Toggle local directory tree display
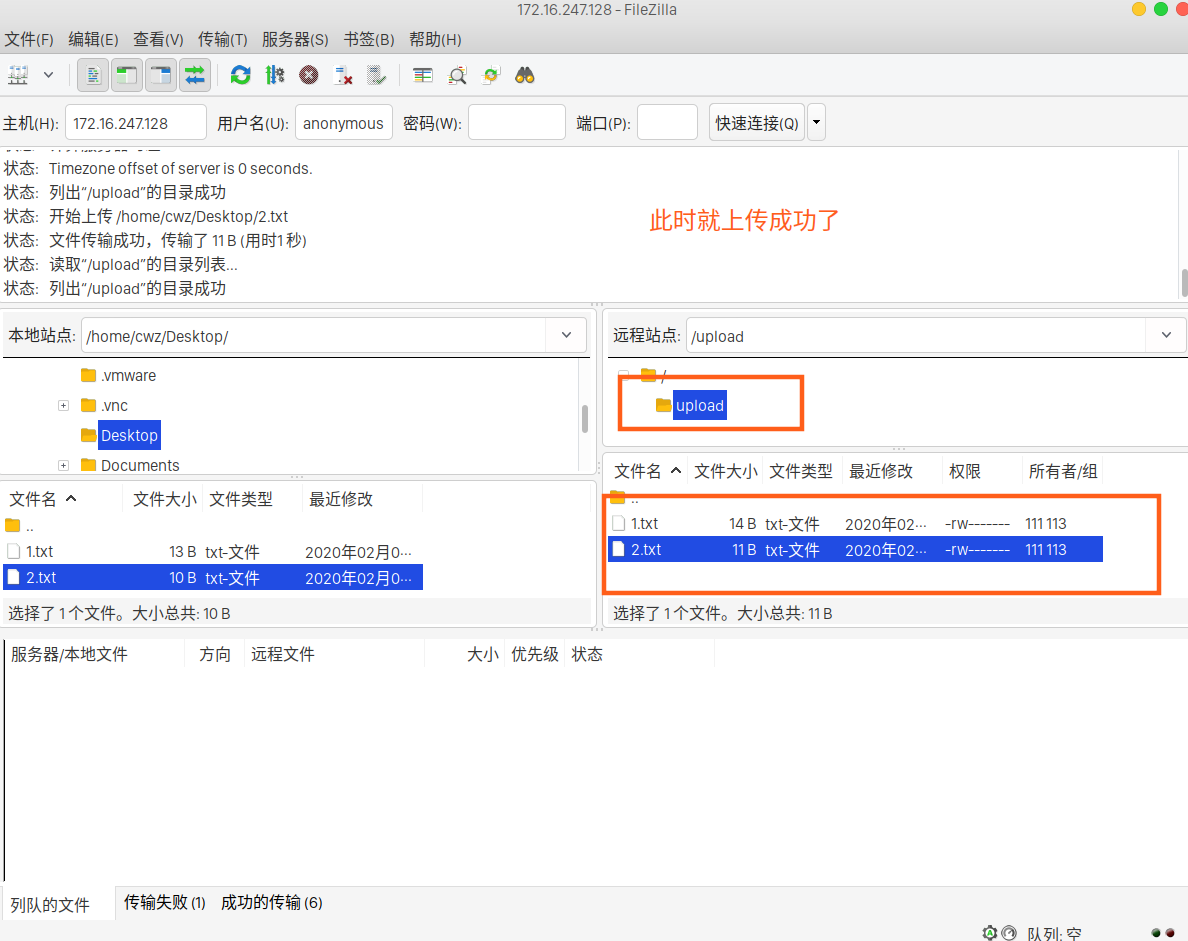 (x=127, y=75)
